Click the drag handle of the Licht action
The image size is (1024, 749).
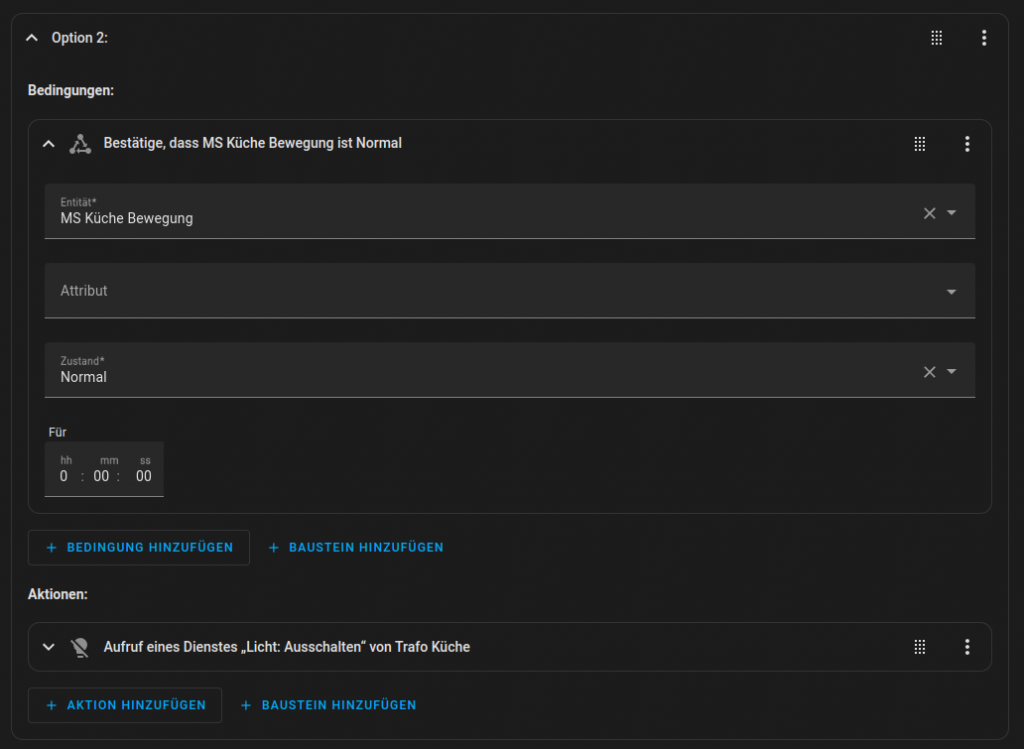920,647
